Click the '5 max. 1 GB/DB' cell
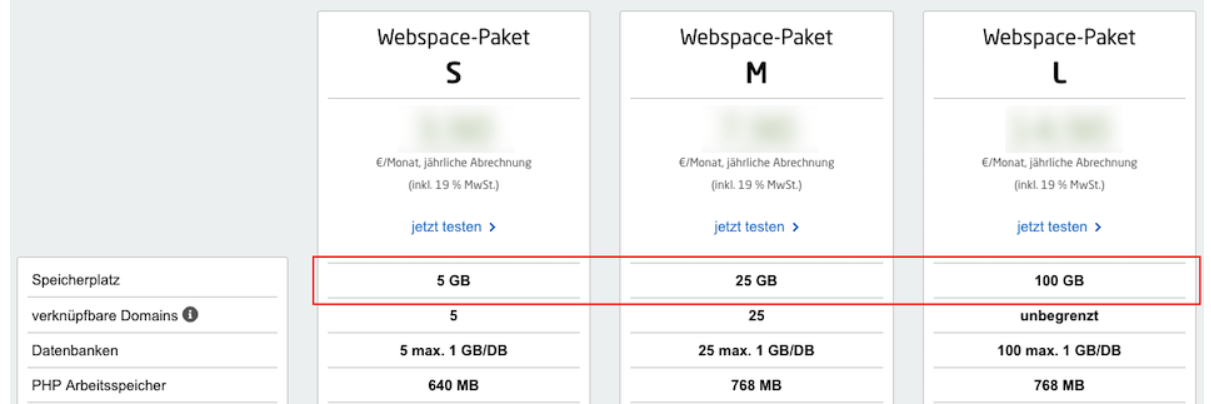 (x=453, y=350)
